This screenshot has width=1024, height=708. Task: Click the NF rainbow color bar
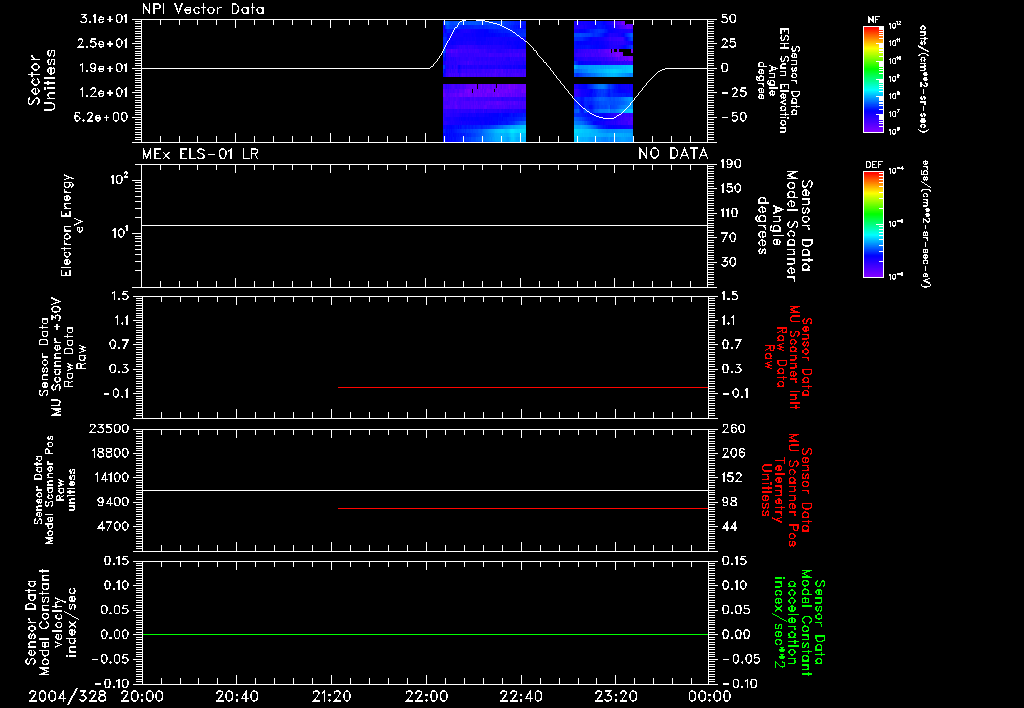click(x=873, y=78)
